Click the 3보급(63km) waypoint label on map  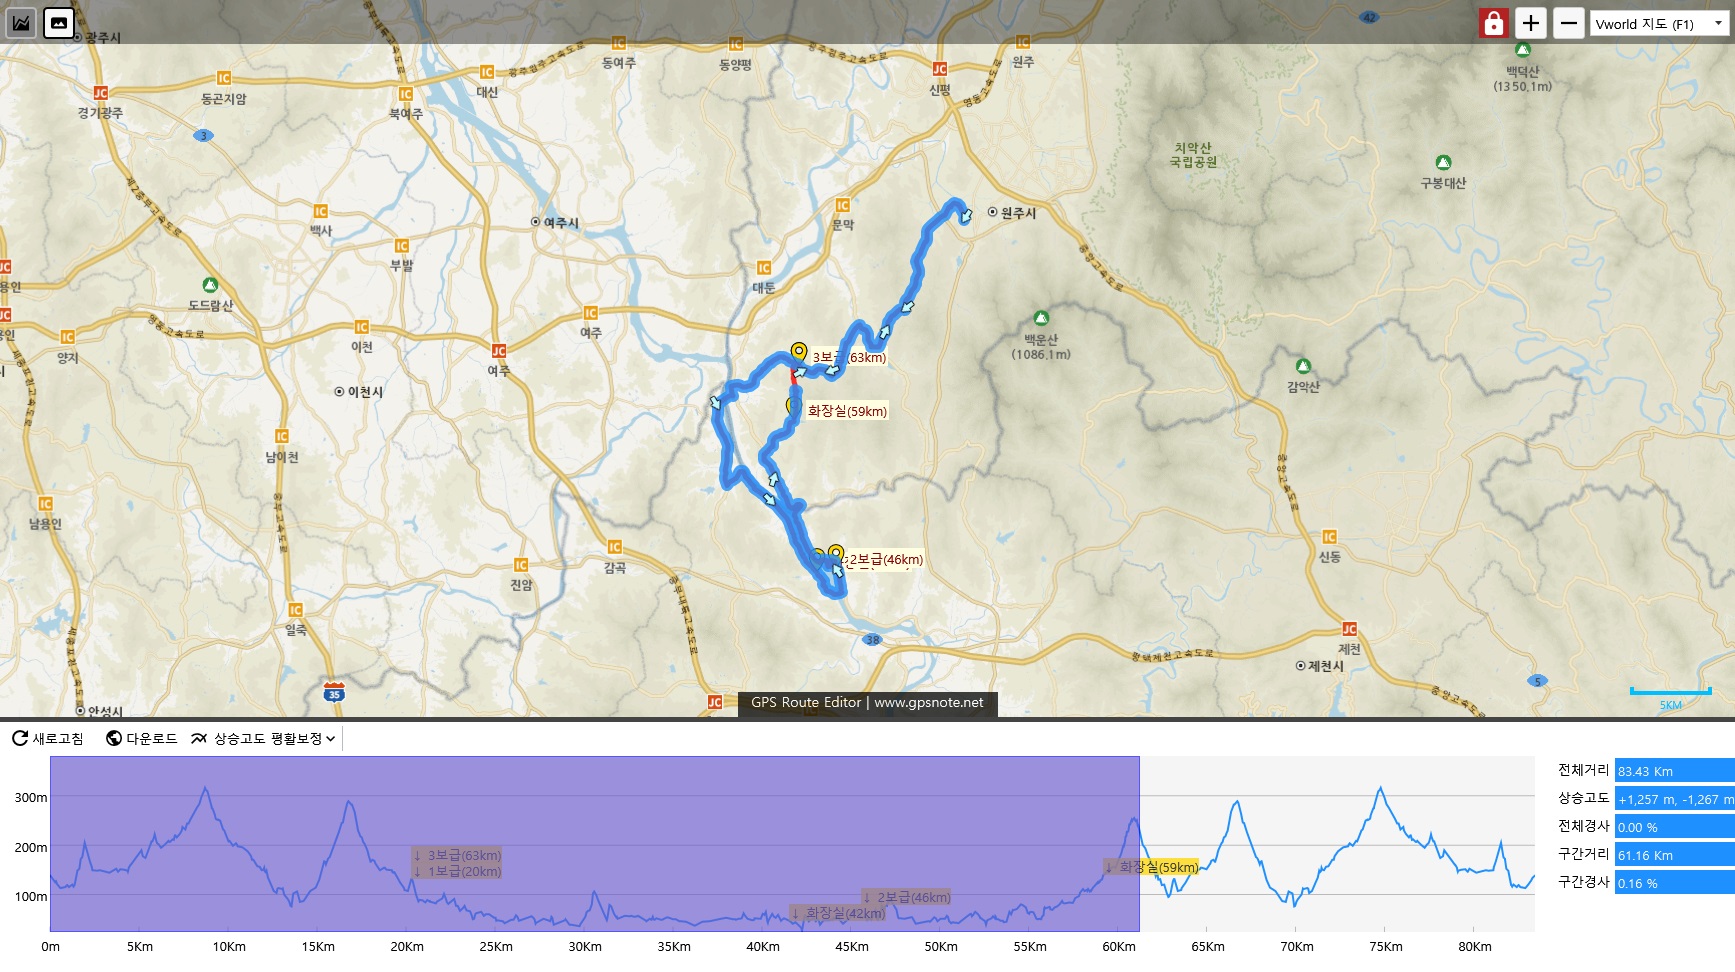point(849,358)
